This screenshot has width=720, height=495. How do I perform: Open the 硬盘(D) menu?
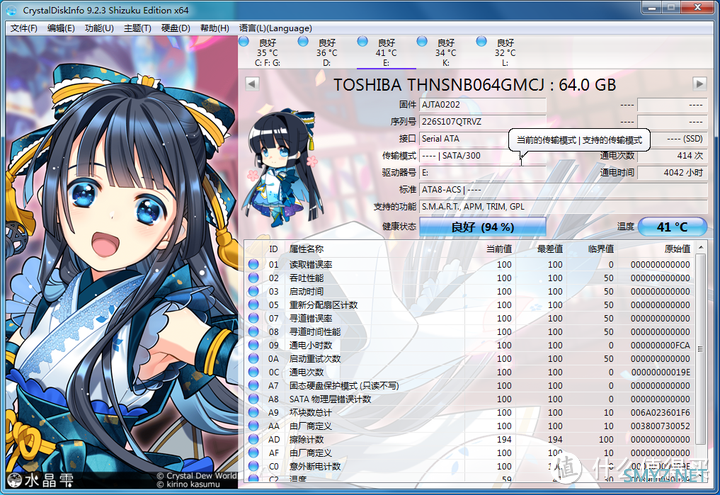pyautogui.click(x=176, y=28)
